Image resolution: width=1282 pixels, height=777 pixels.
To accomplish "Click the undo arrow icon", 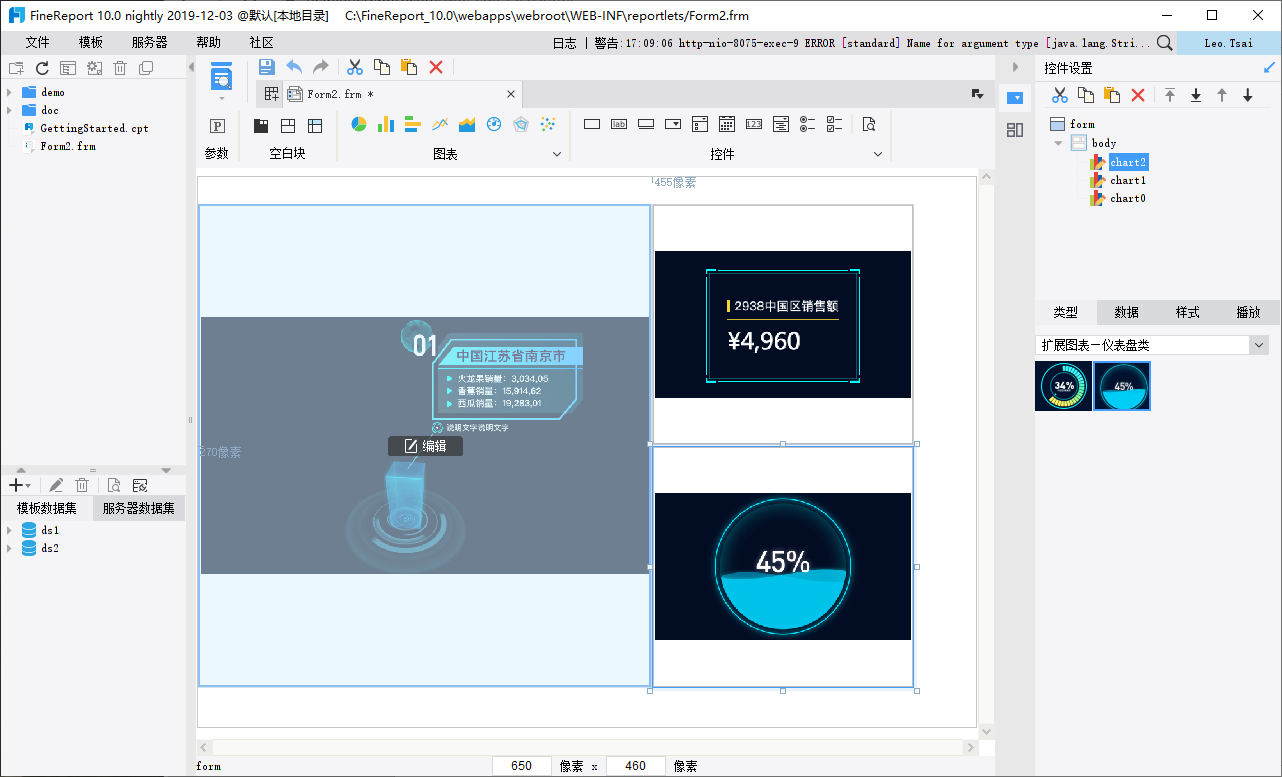I will pyautogui.click(x=294, y=67).
